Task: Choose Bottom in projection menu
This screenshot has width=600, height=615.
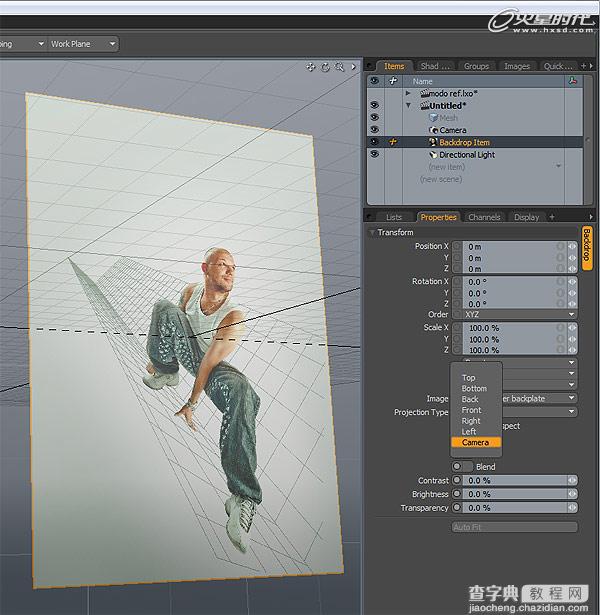Action: point(476,388)
